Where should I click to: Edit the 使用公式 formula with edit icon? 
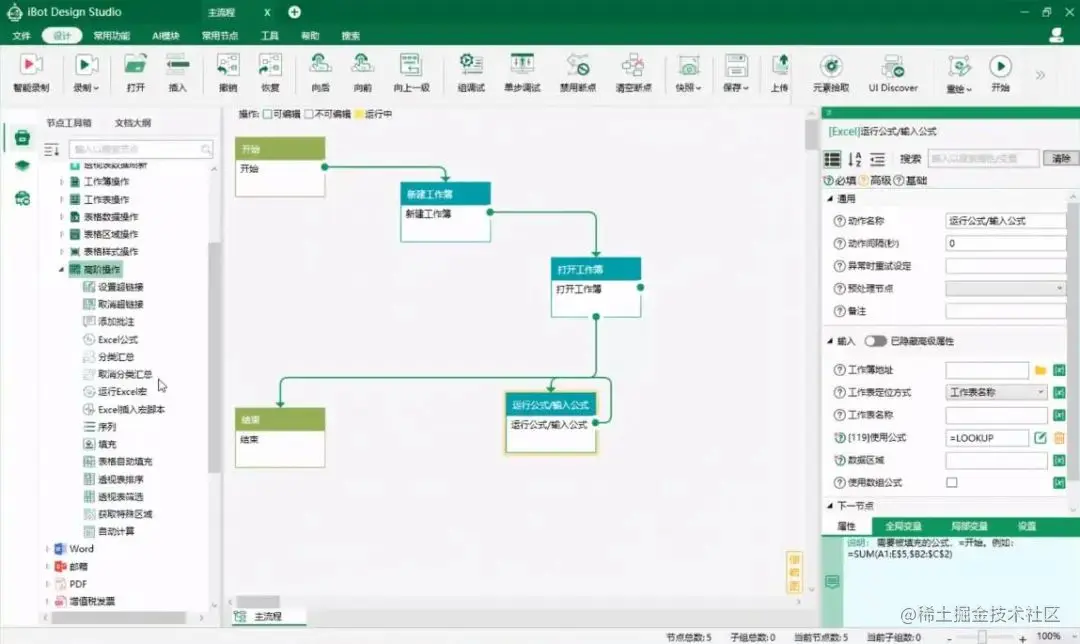click(1040, 437)
